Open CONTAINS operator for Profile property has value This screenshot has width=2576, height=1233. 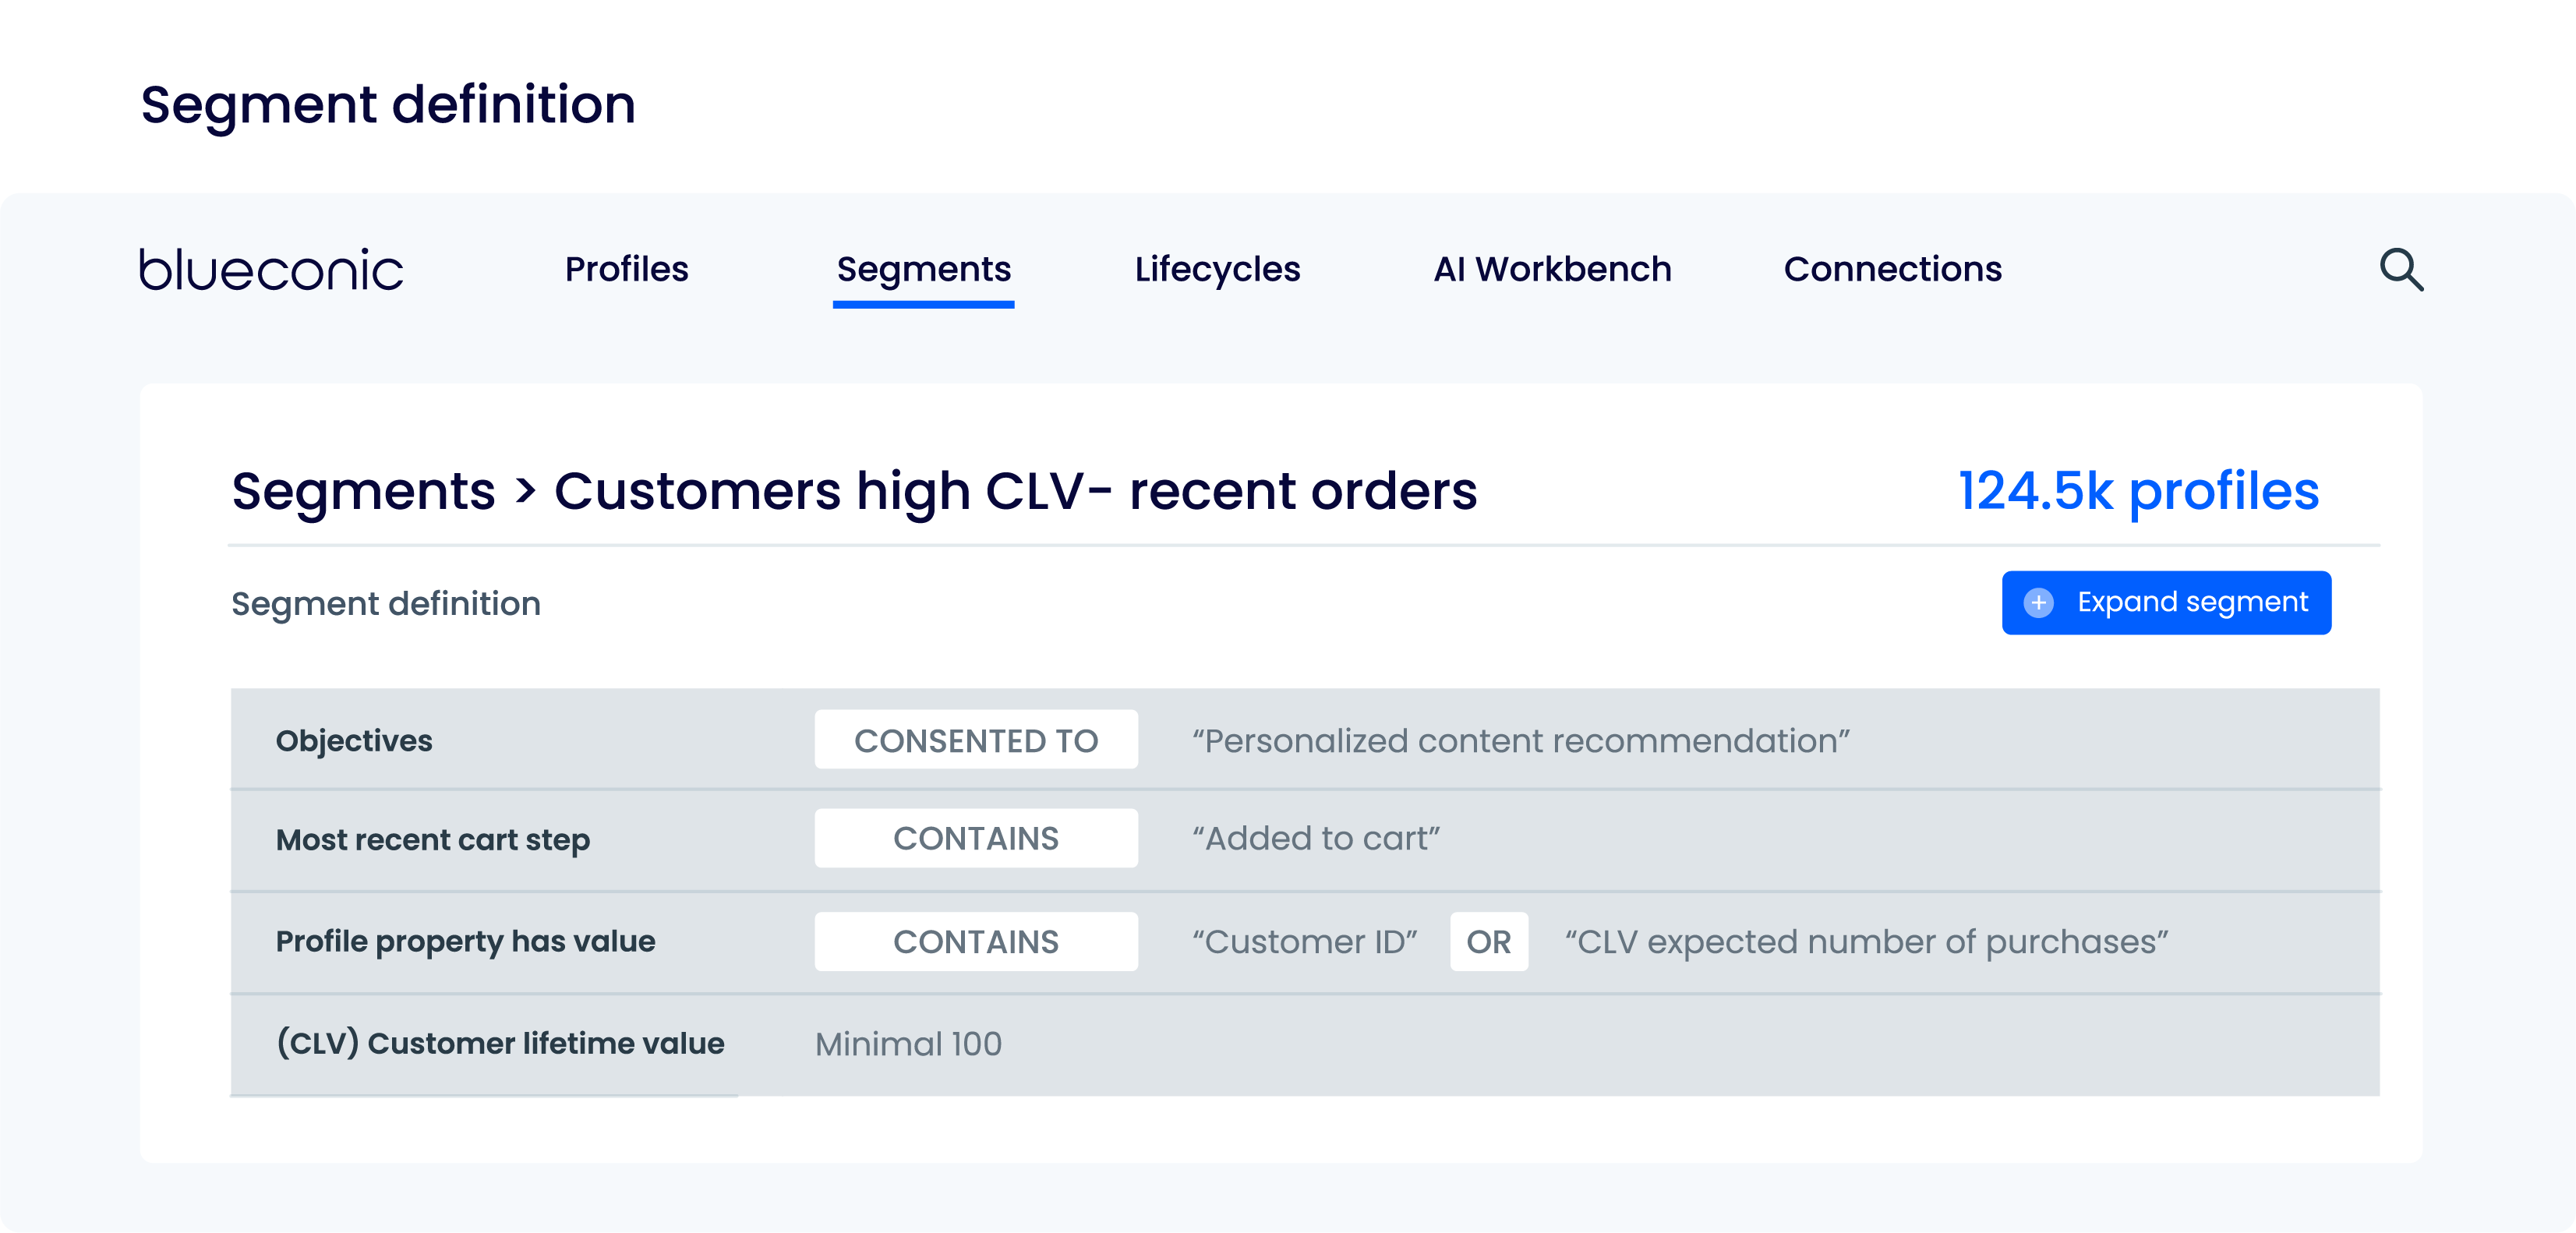coord(975,941)
